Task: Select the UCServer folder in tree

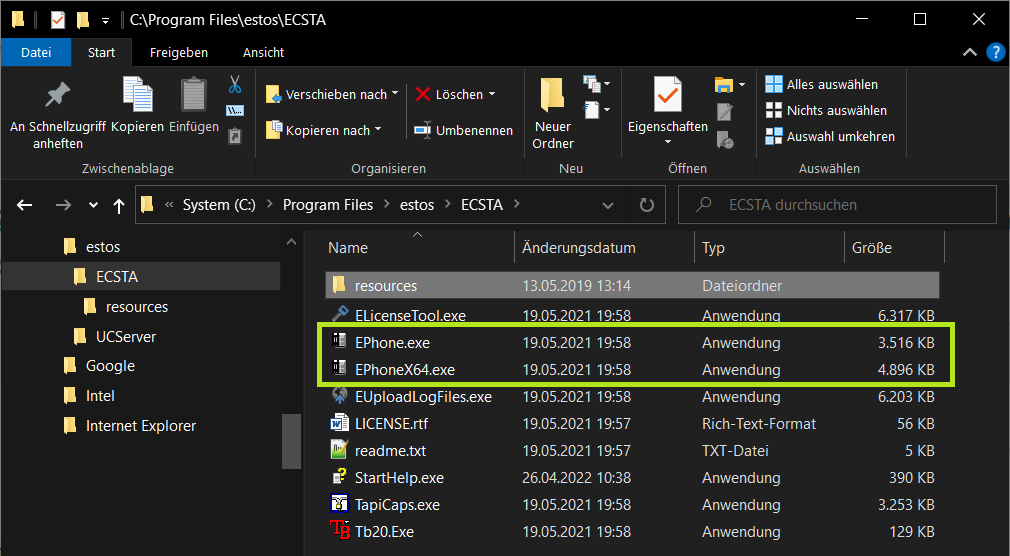Action: click(125, 336)
